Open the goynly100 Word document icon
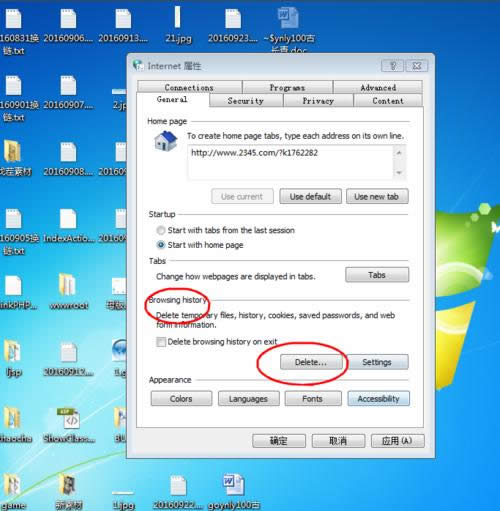This screenshot has height=511, width=500. 233,485
